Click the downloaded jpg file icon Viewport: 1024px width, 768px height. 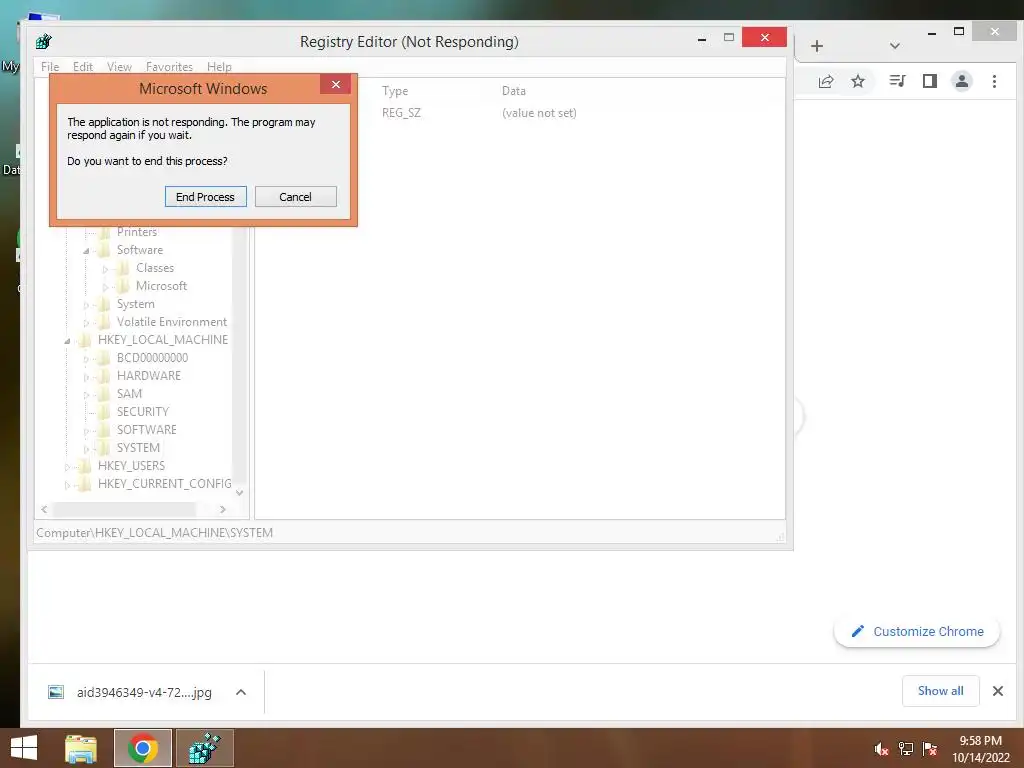[56, 692]
